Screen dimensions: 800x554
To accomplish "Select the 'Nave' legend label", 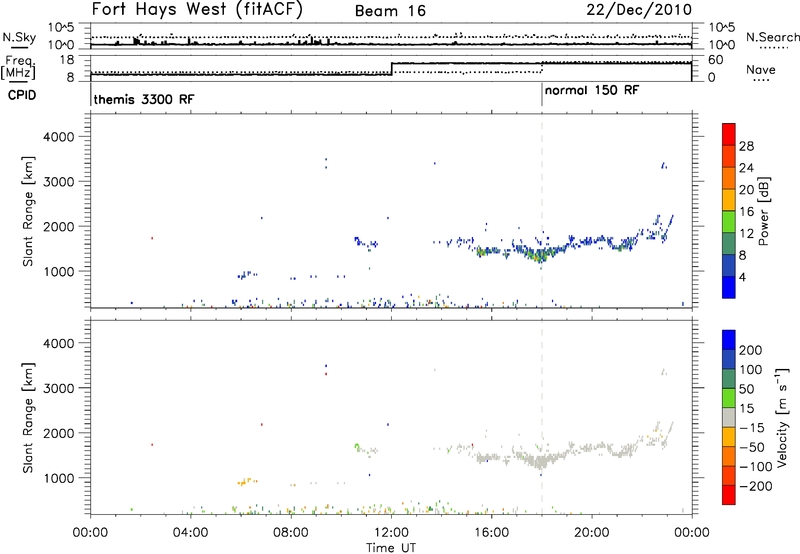I will pyautogui.click(x=761, y=69).
